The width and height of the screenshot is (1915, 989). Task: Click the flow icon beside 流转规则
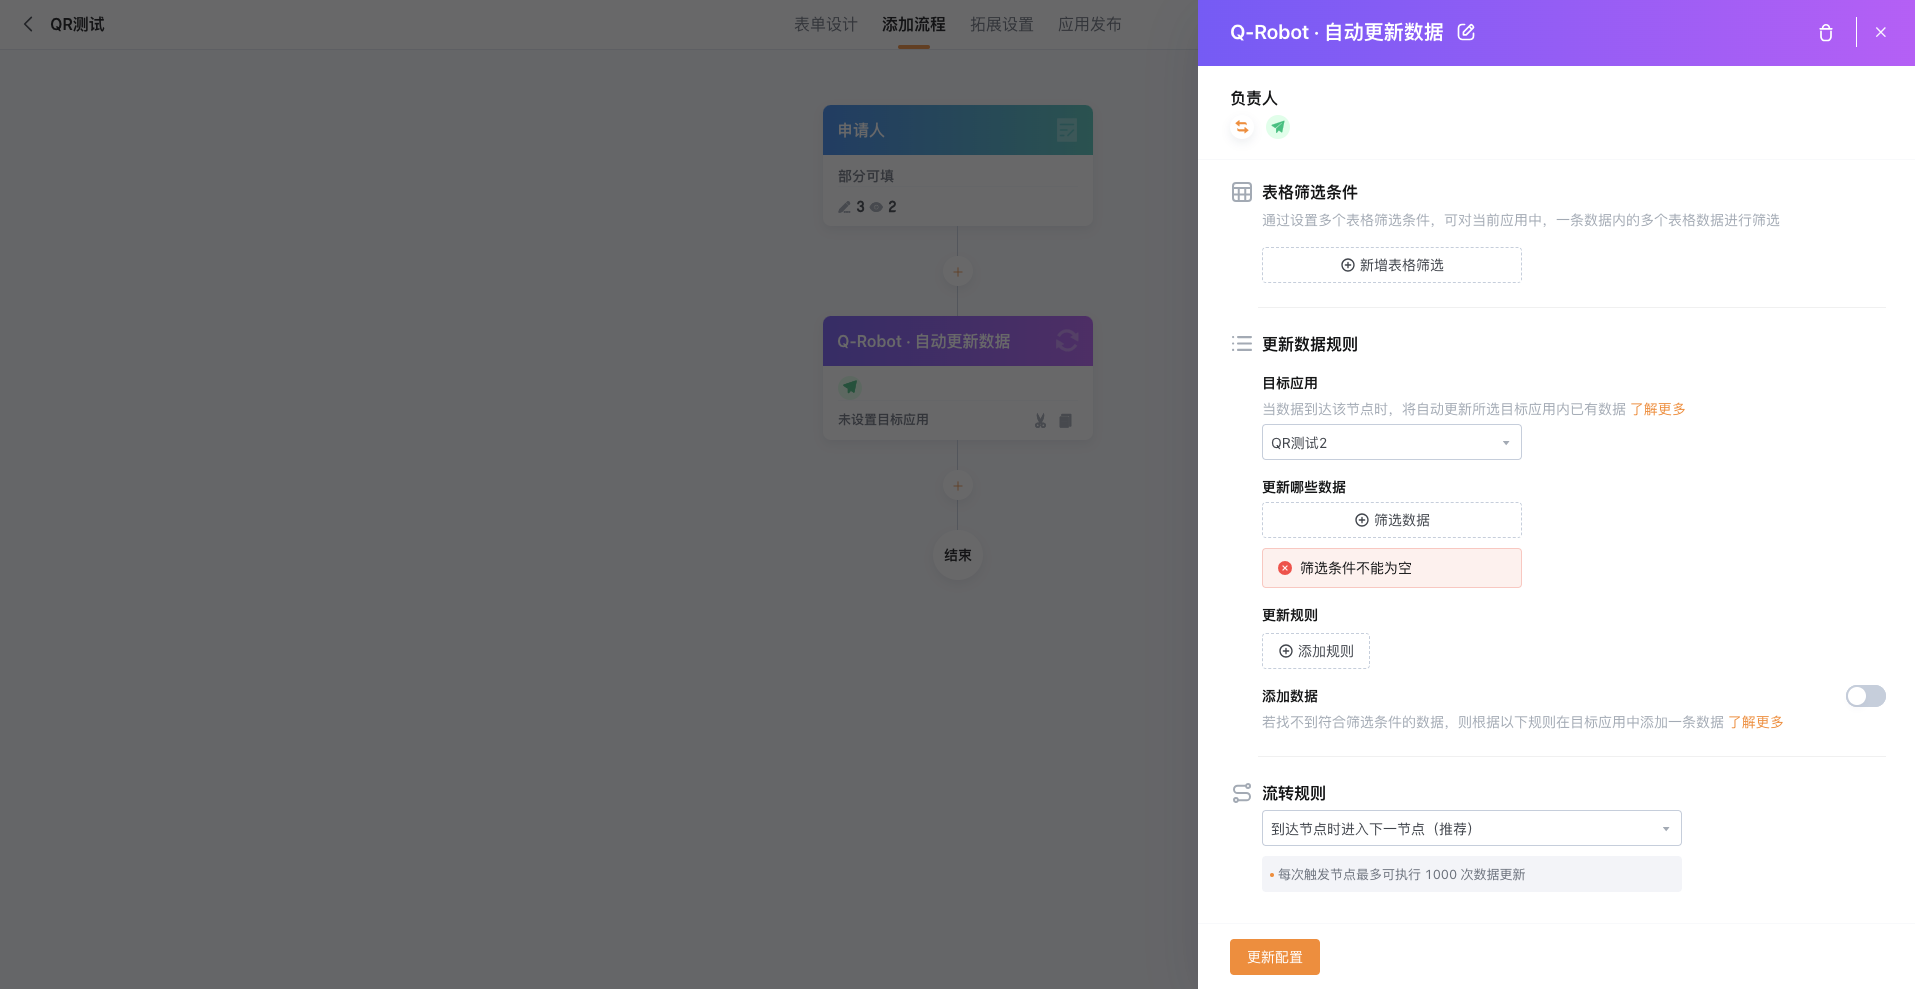coord(1242,793)
